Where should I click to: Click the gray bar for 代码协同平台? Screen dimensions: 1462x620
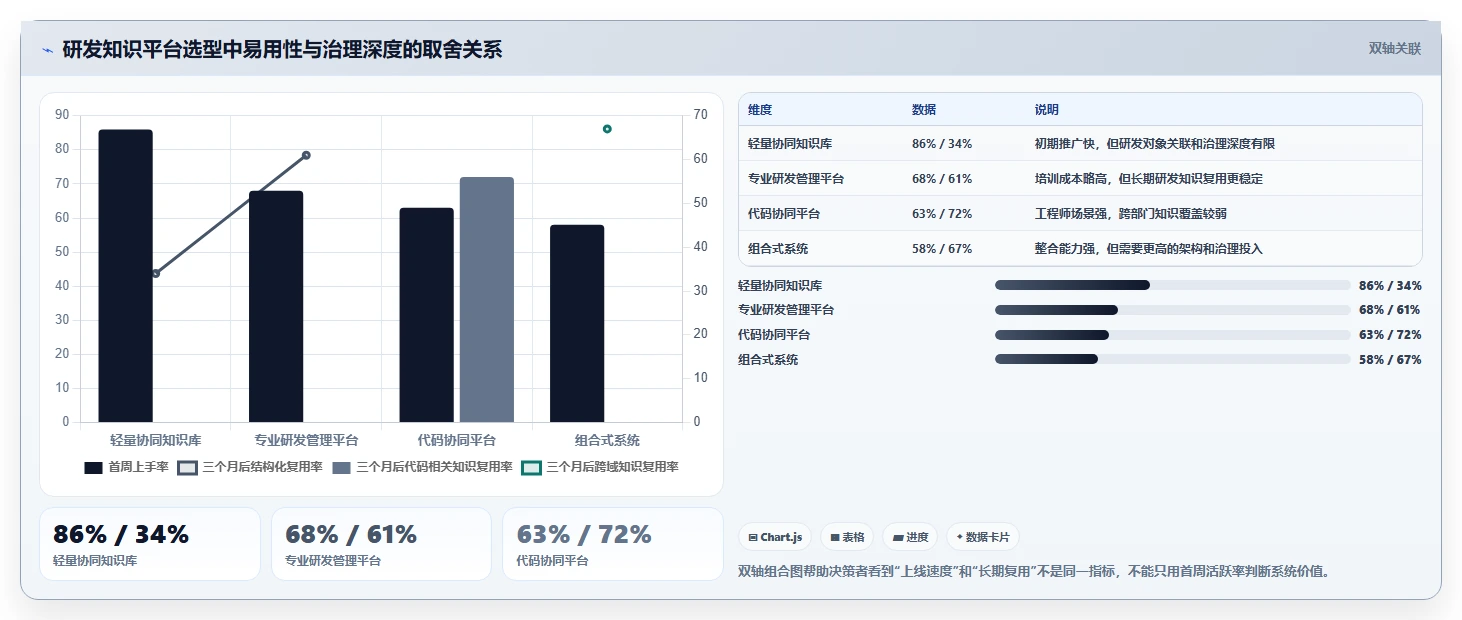(x=487, y=299)
